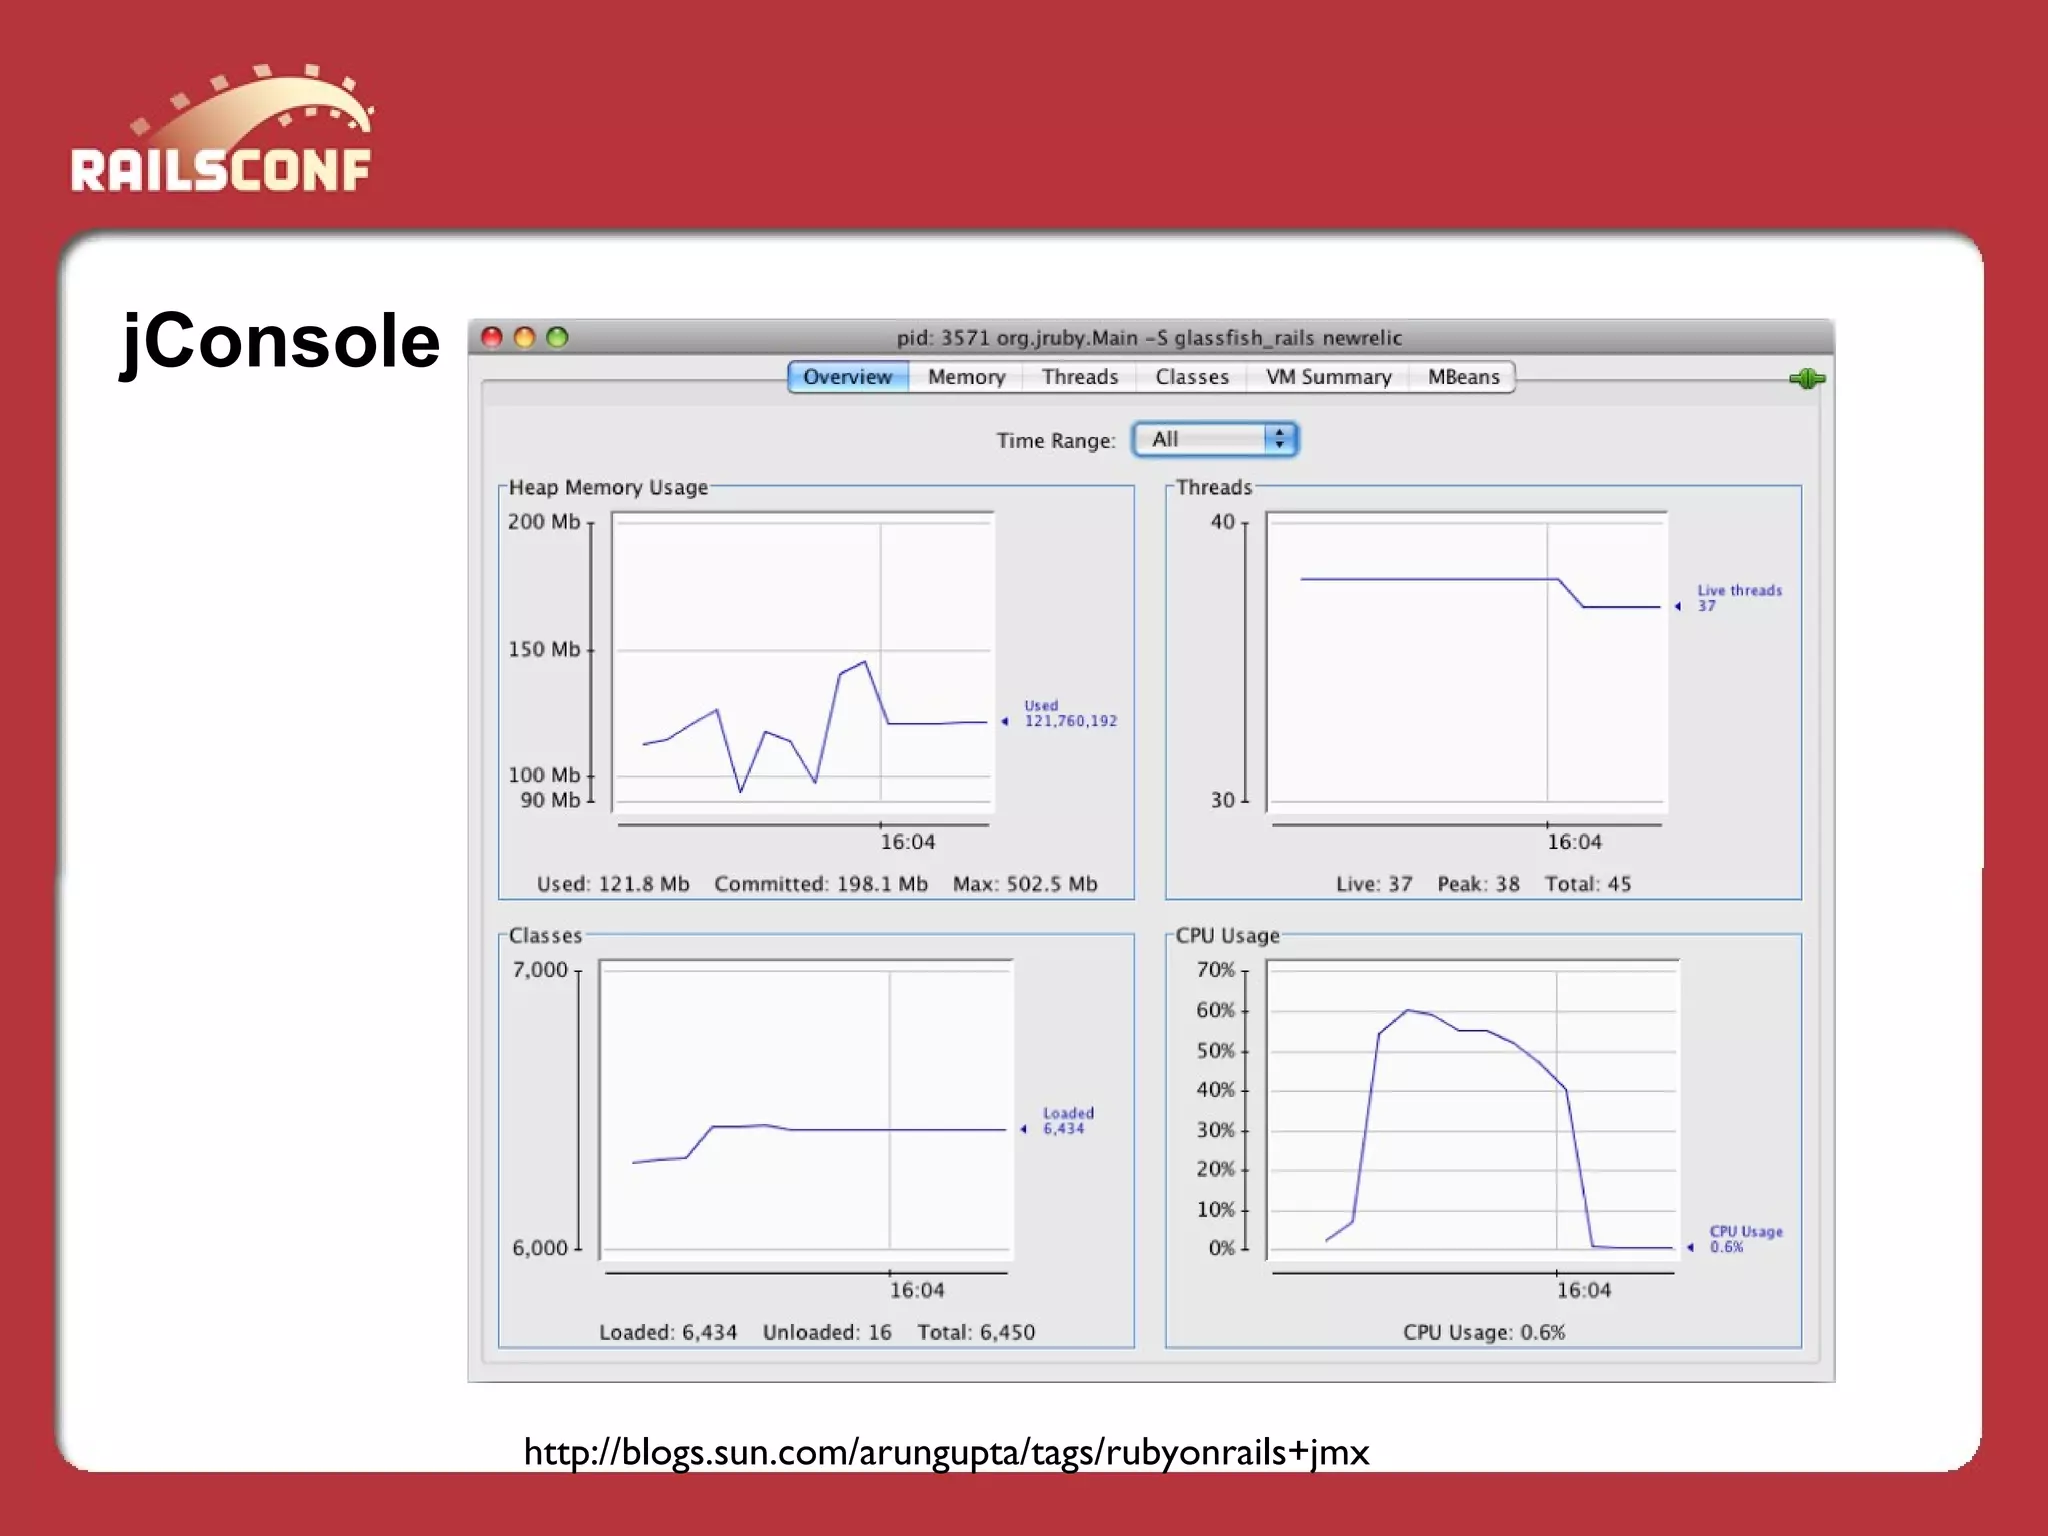Viewport: 2048px width, 1536px height.
Task: Open the MBeans tab
Action: 1463,377
